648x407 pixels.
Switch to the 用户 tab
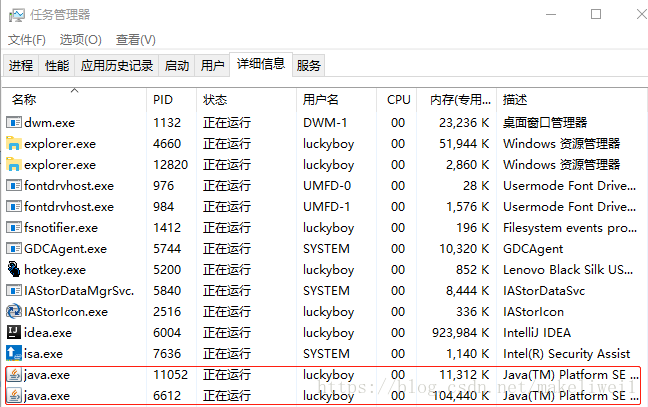[212, 65]
